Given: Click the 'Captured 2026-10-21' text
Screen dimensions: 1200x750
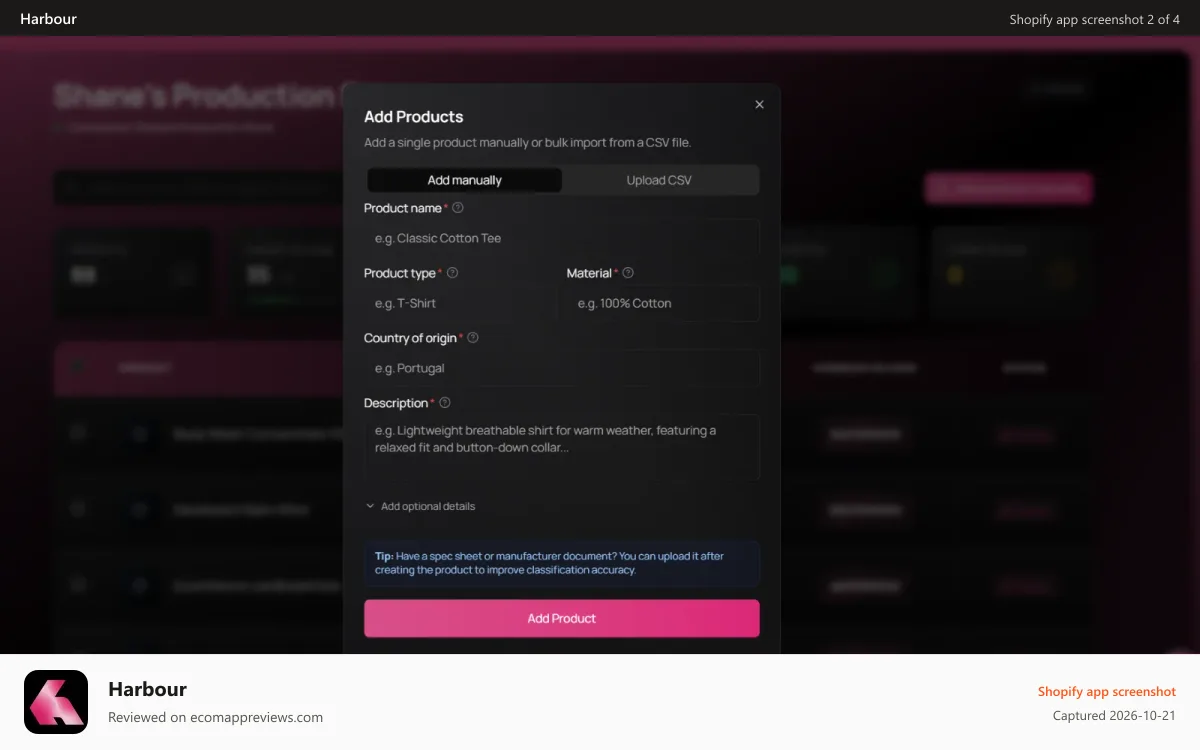Looking at the screenshot, I should point(1114,716).
